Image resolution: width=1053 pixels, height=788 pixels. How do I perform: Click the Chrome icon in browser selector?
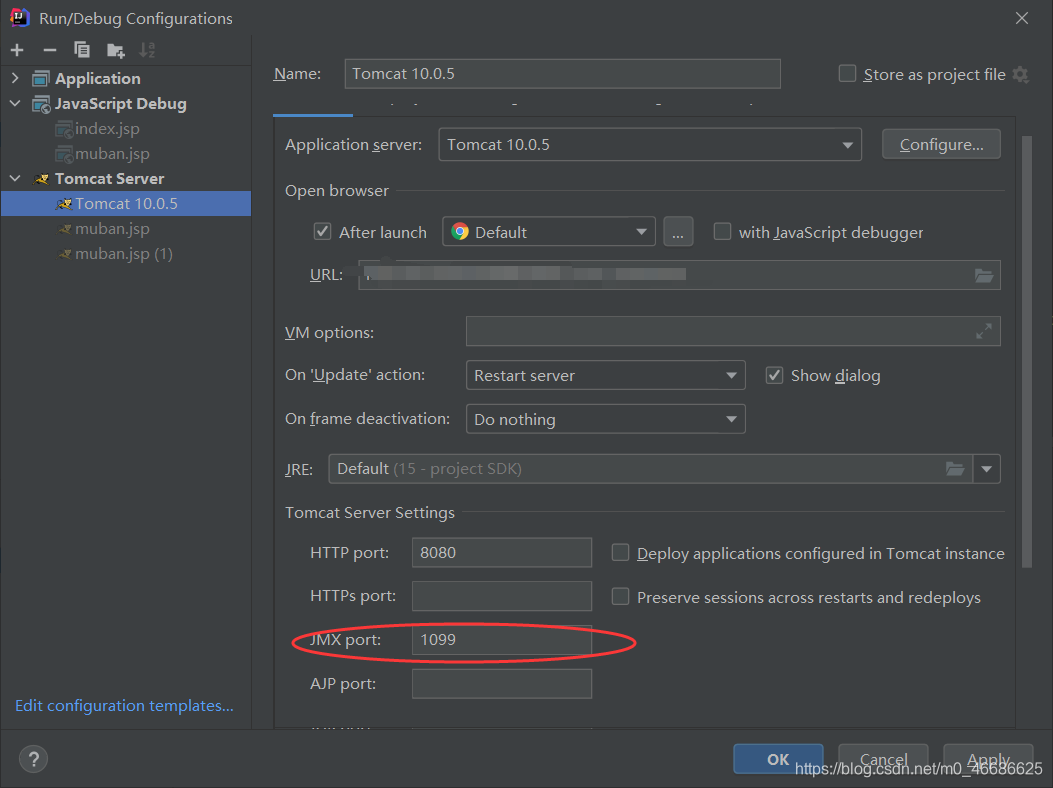pos(460,232)
